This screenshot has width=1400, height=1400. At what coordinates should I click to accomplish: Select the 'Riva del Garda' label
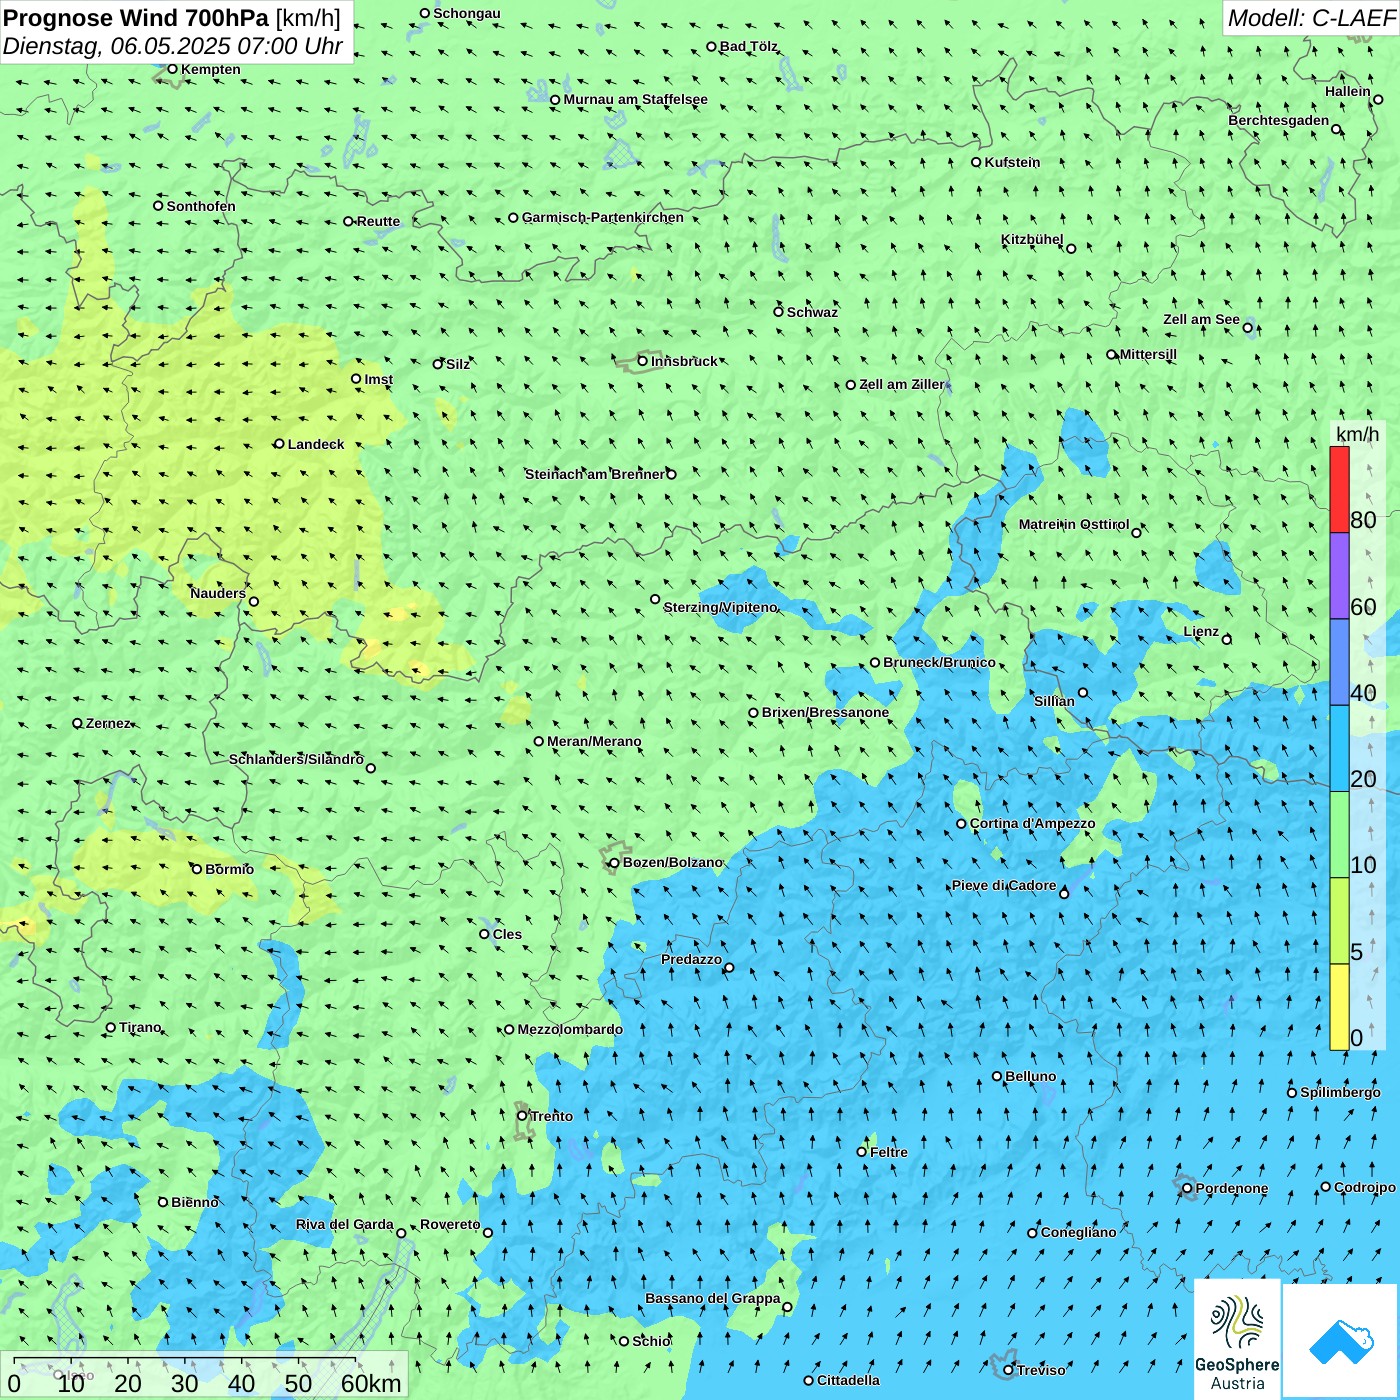345,1224
